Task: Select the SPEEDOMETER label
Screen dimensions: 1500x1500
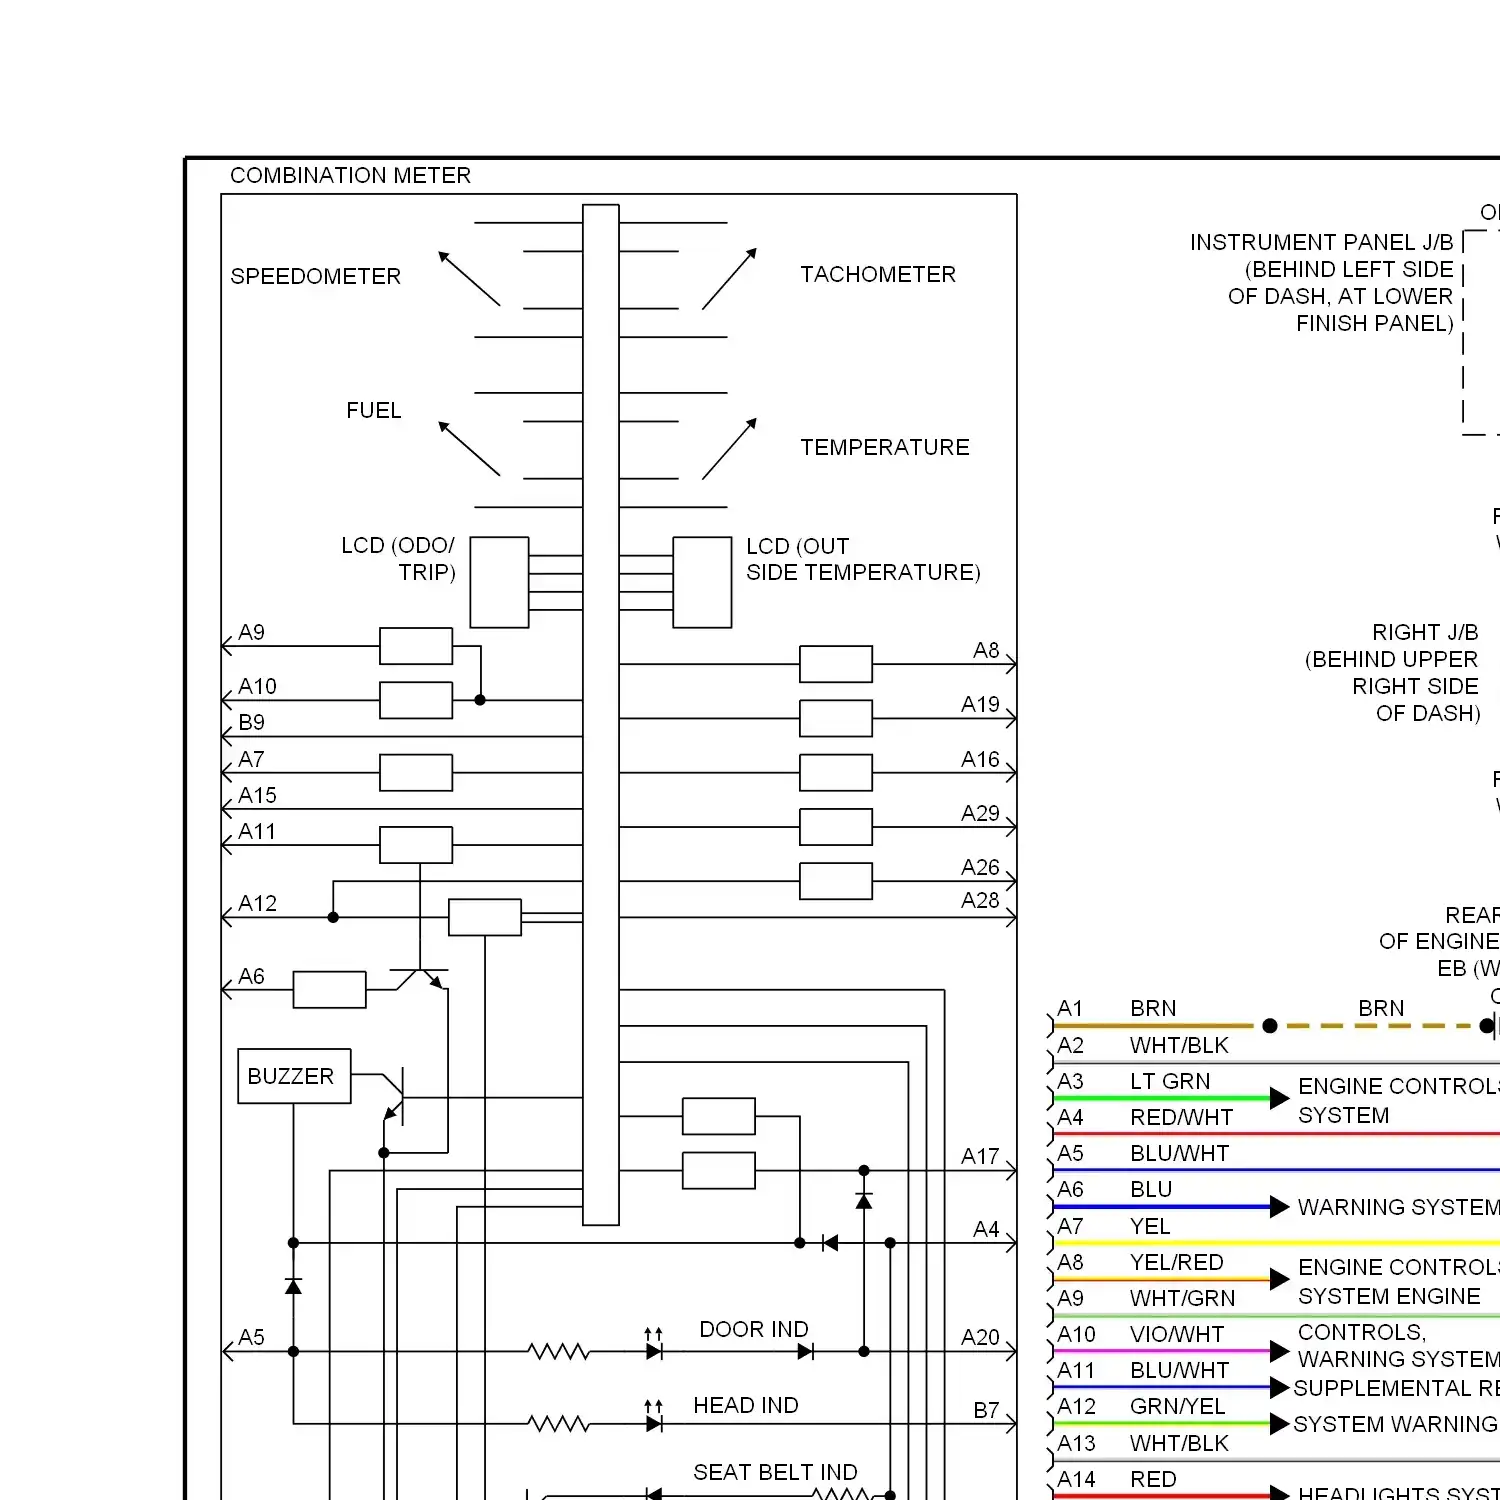Action: click(315, 277)
